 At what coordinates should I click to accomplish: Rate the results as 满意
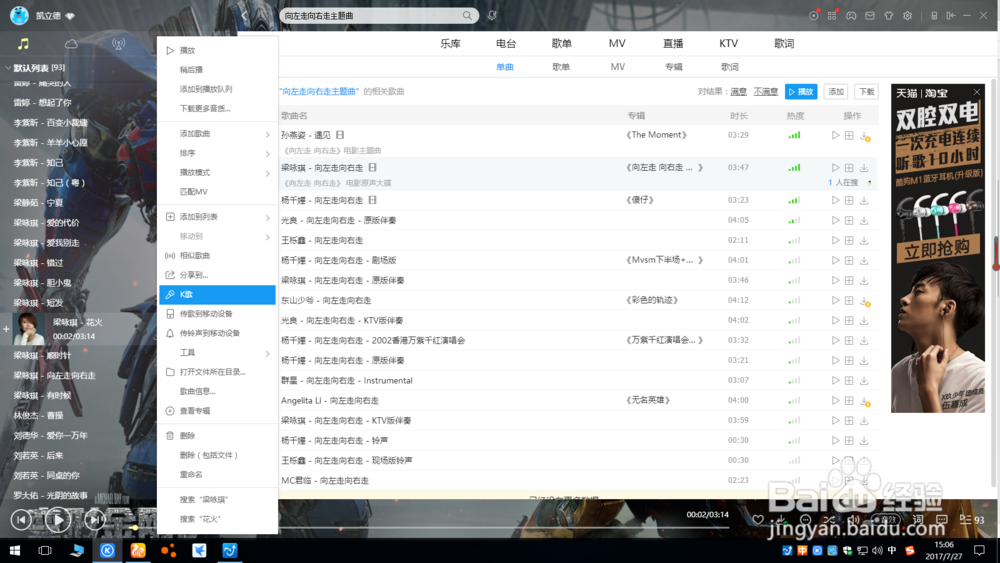pos(739,92)
